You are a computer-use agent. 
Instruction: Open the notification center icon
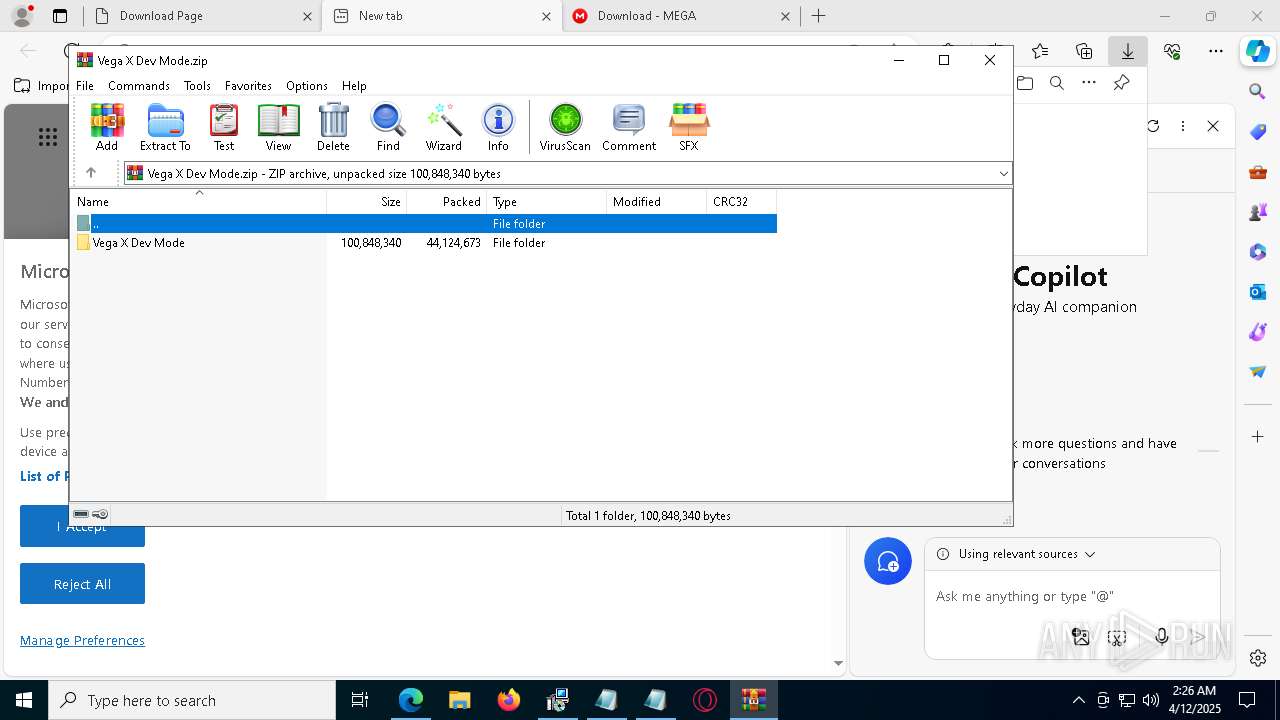click(1247, 700)
